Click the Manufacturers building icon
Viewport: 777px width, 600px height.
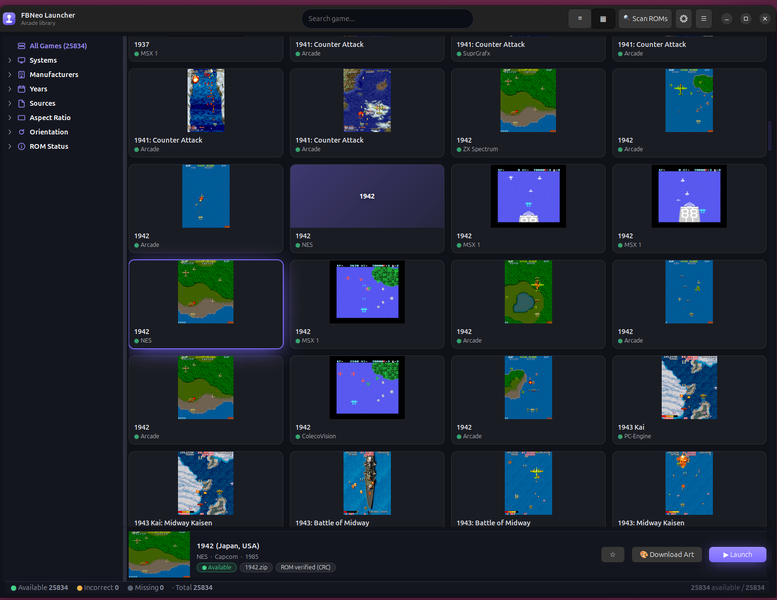(x=21, y=75)
